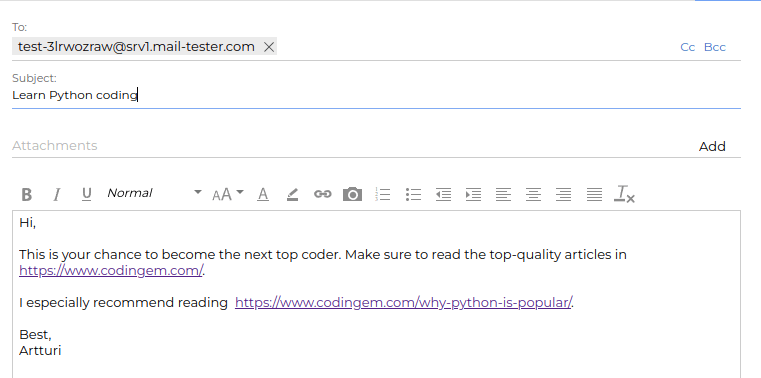761x378 pixels.
Task: Open the codingem.com homepage link
Action: click(x=111, y=271)
